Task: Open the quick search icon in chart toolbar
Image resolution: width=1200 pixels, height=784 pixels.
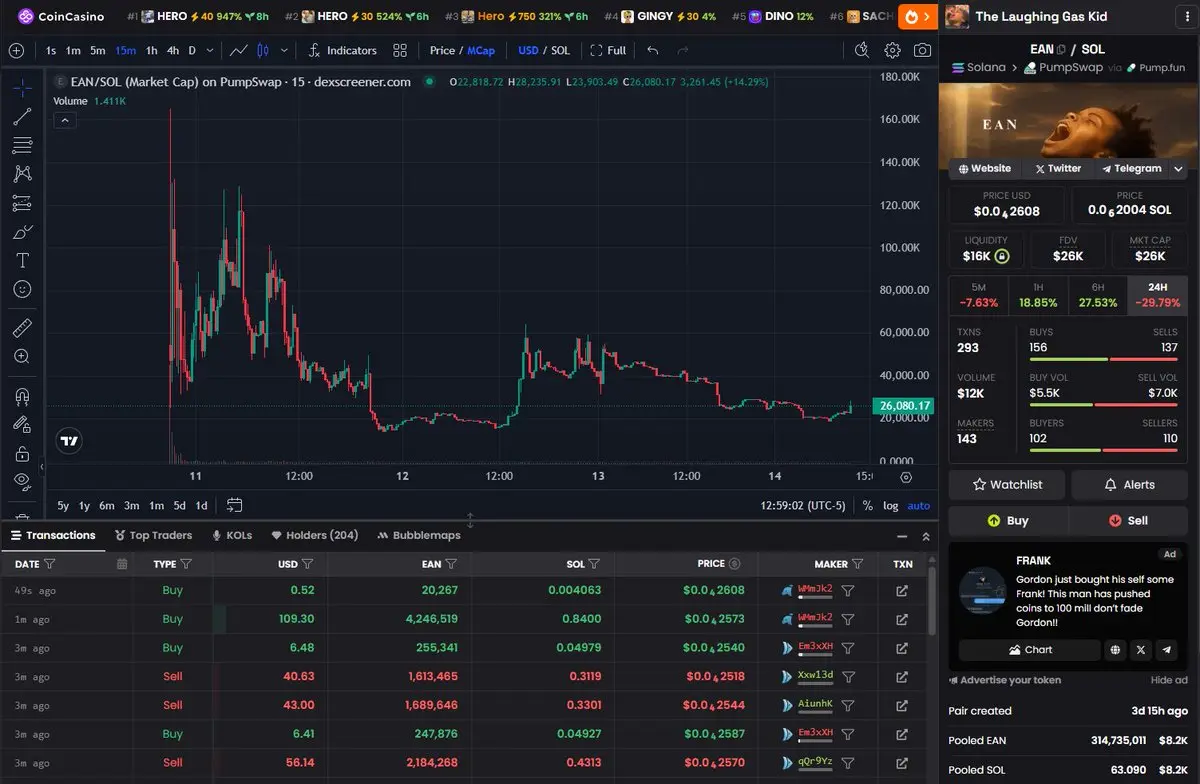Action: point(862,50)
